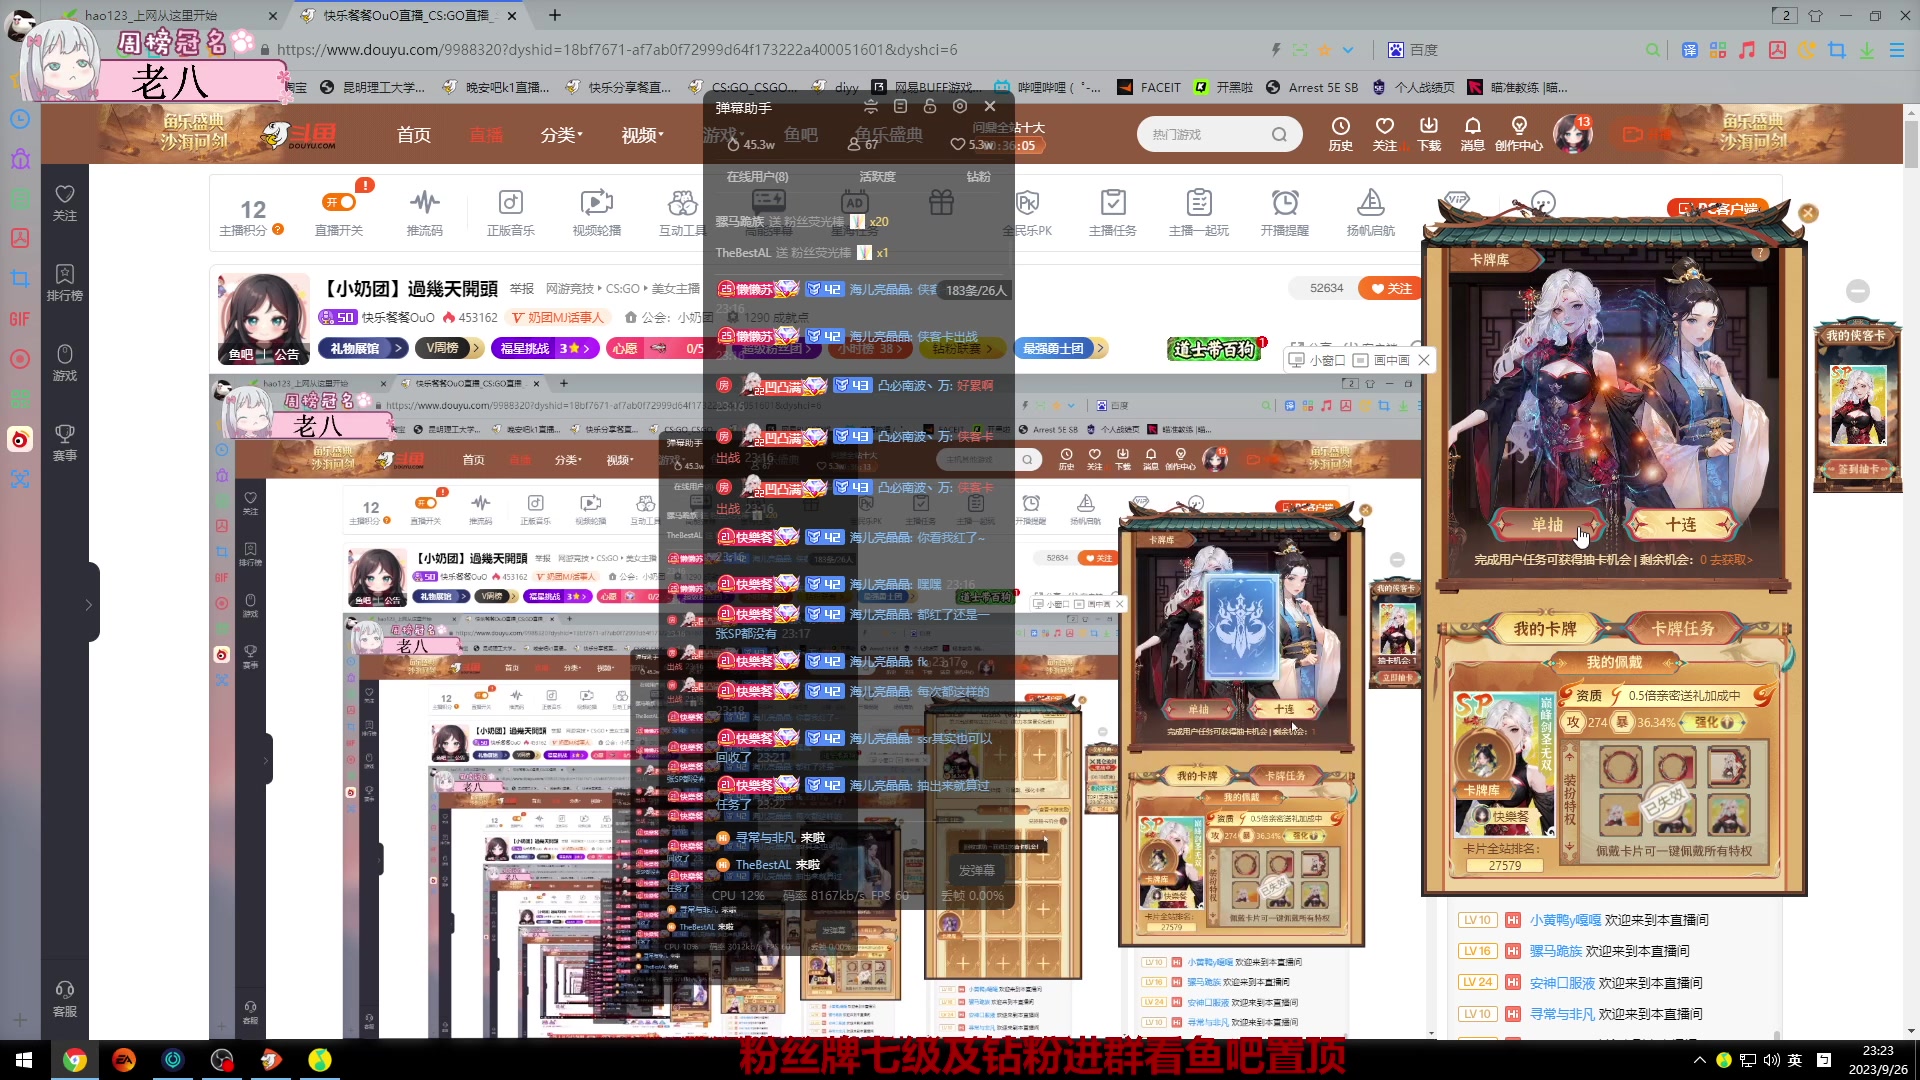1920x1080 pixels.
Task: Open the 消息 bell notifications icon
Action: [1472, 133]
